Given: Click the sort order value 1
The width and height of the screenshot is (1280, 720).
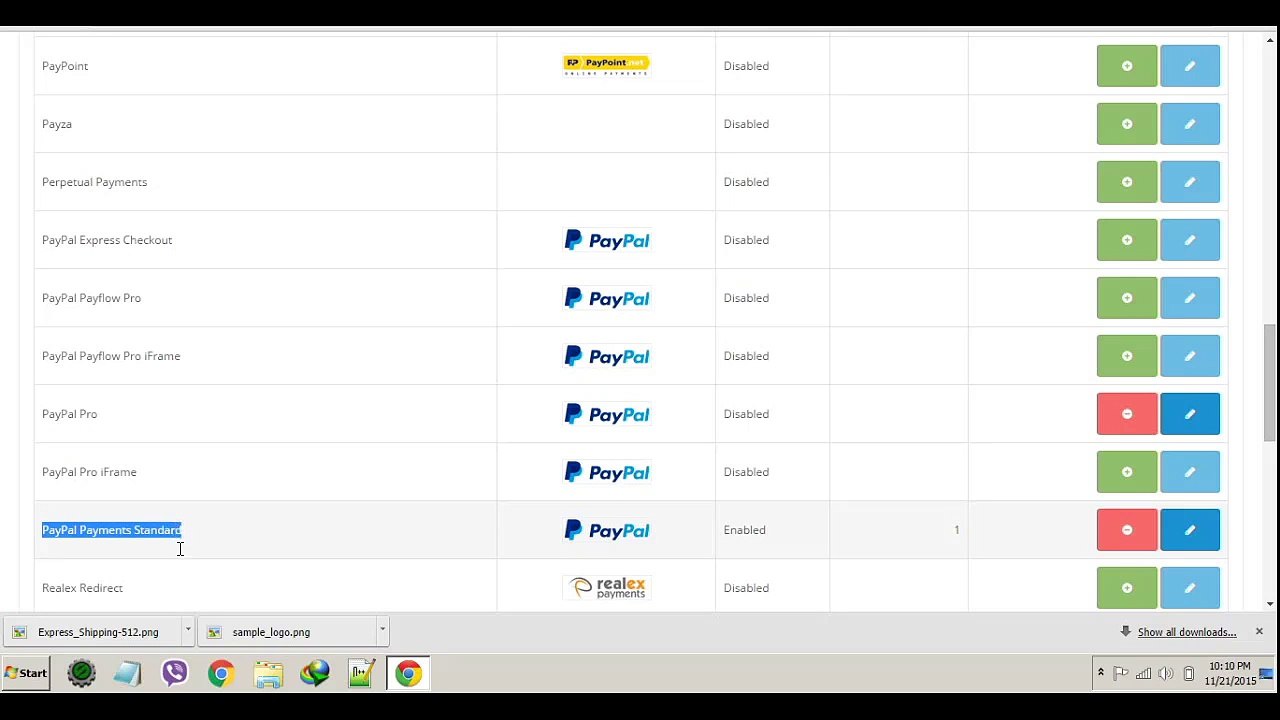Looking at the screenshot, I should (x=956, y=530).
